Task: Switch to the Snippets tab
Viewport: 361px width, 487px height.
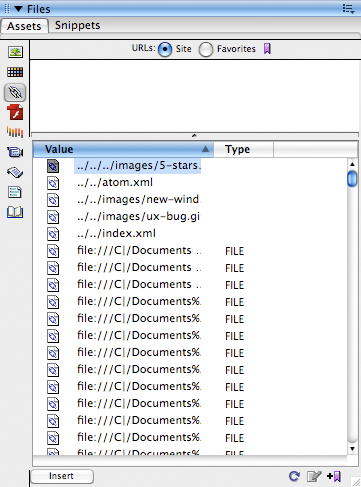Action: coord(77,25)
